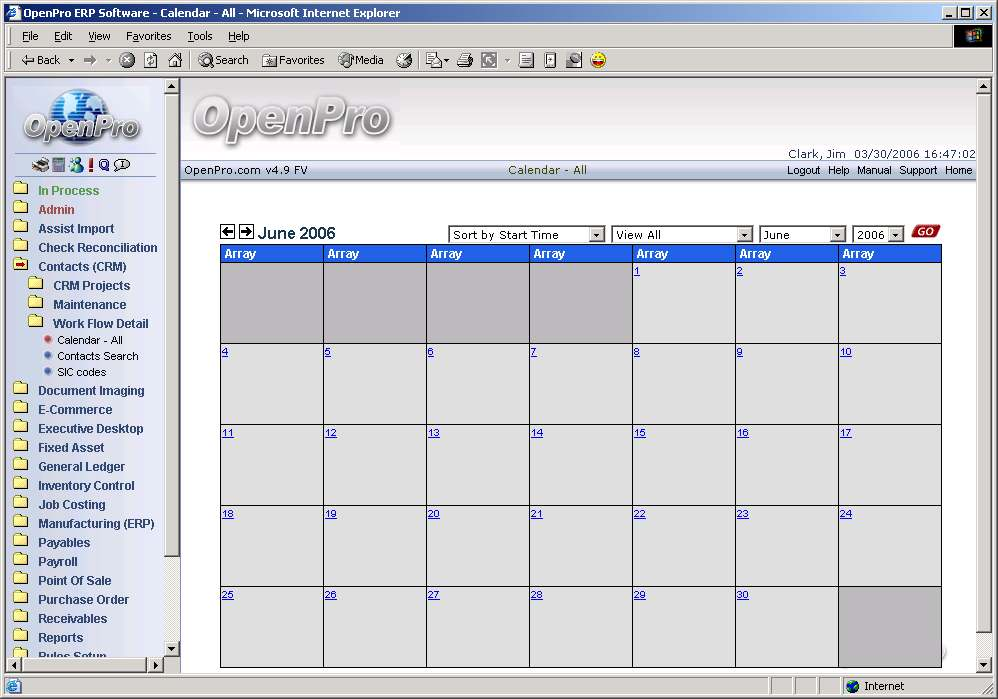998x699 pixels.
Task: Click the Print icon in the browser toolbar
Action: 464,60
